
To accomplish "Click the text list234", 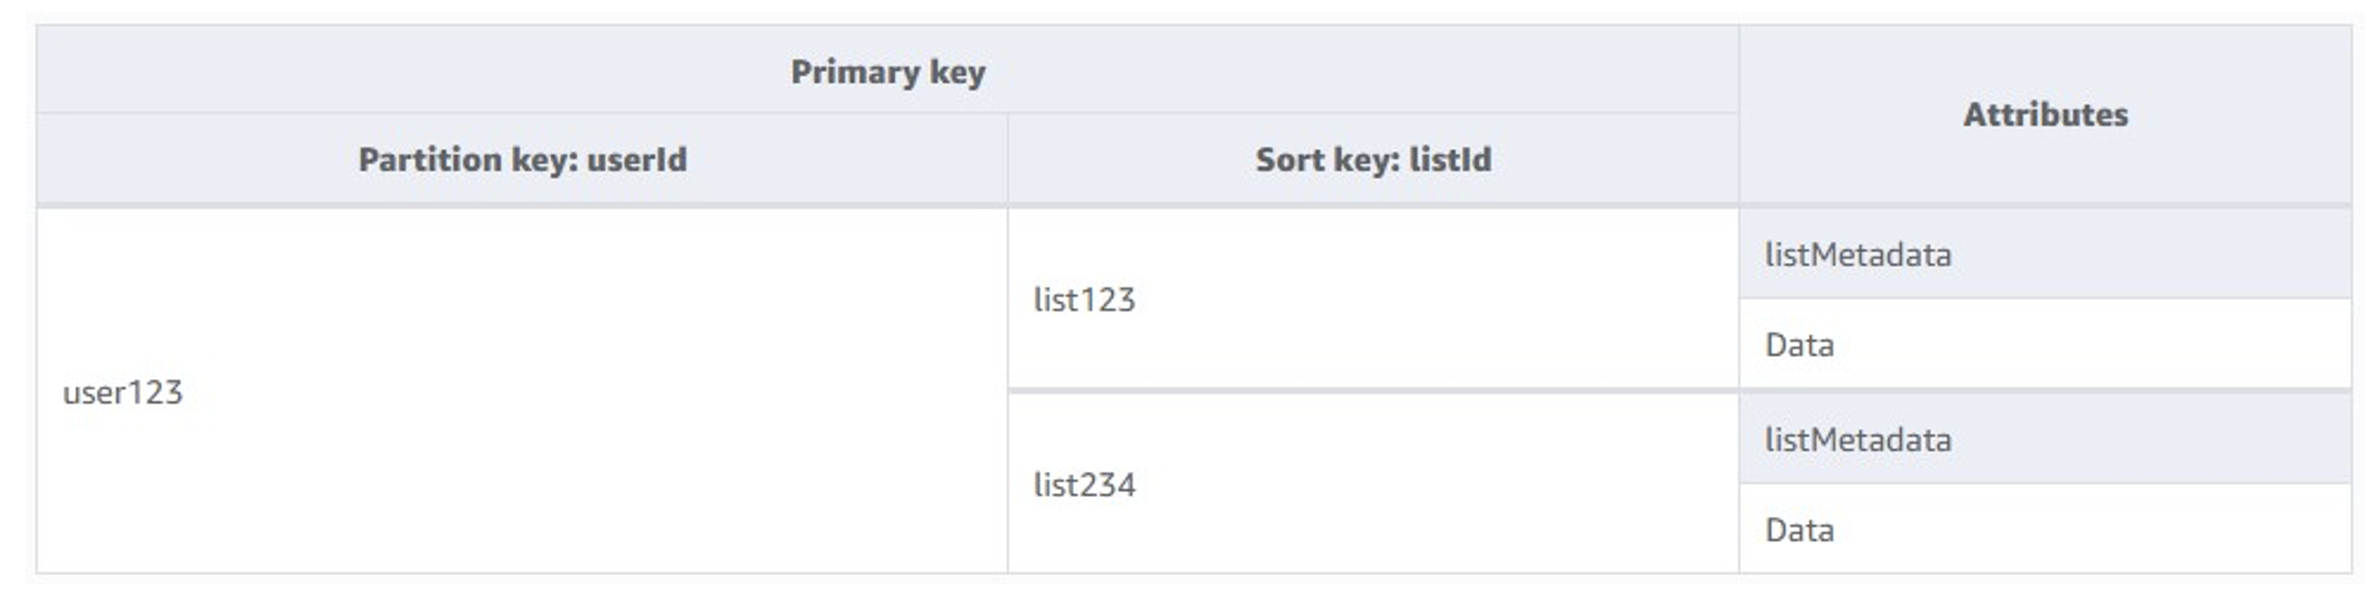I will (1084, 484).
